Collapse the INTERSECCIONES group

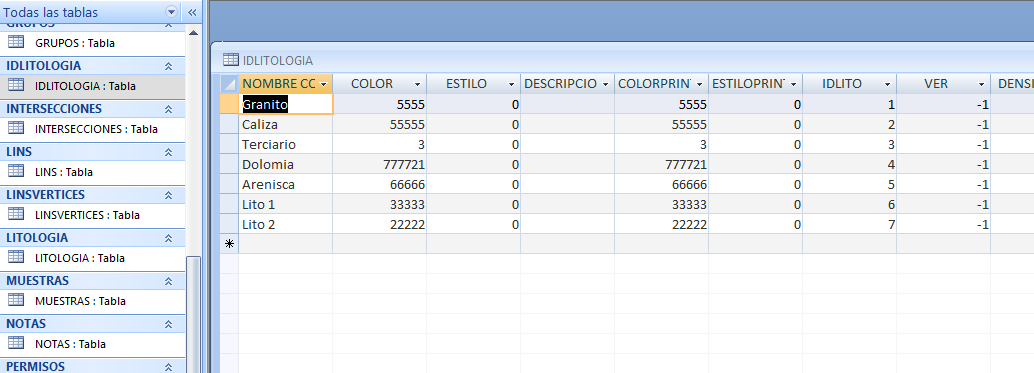[x=168, y=109]
